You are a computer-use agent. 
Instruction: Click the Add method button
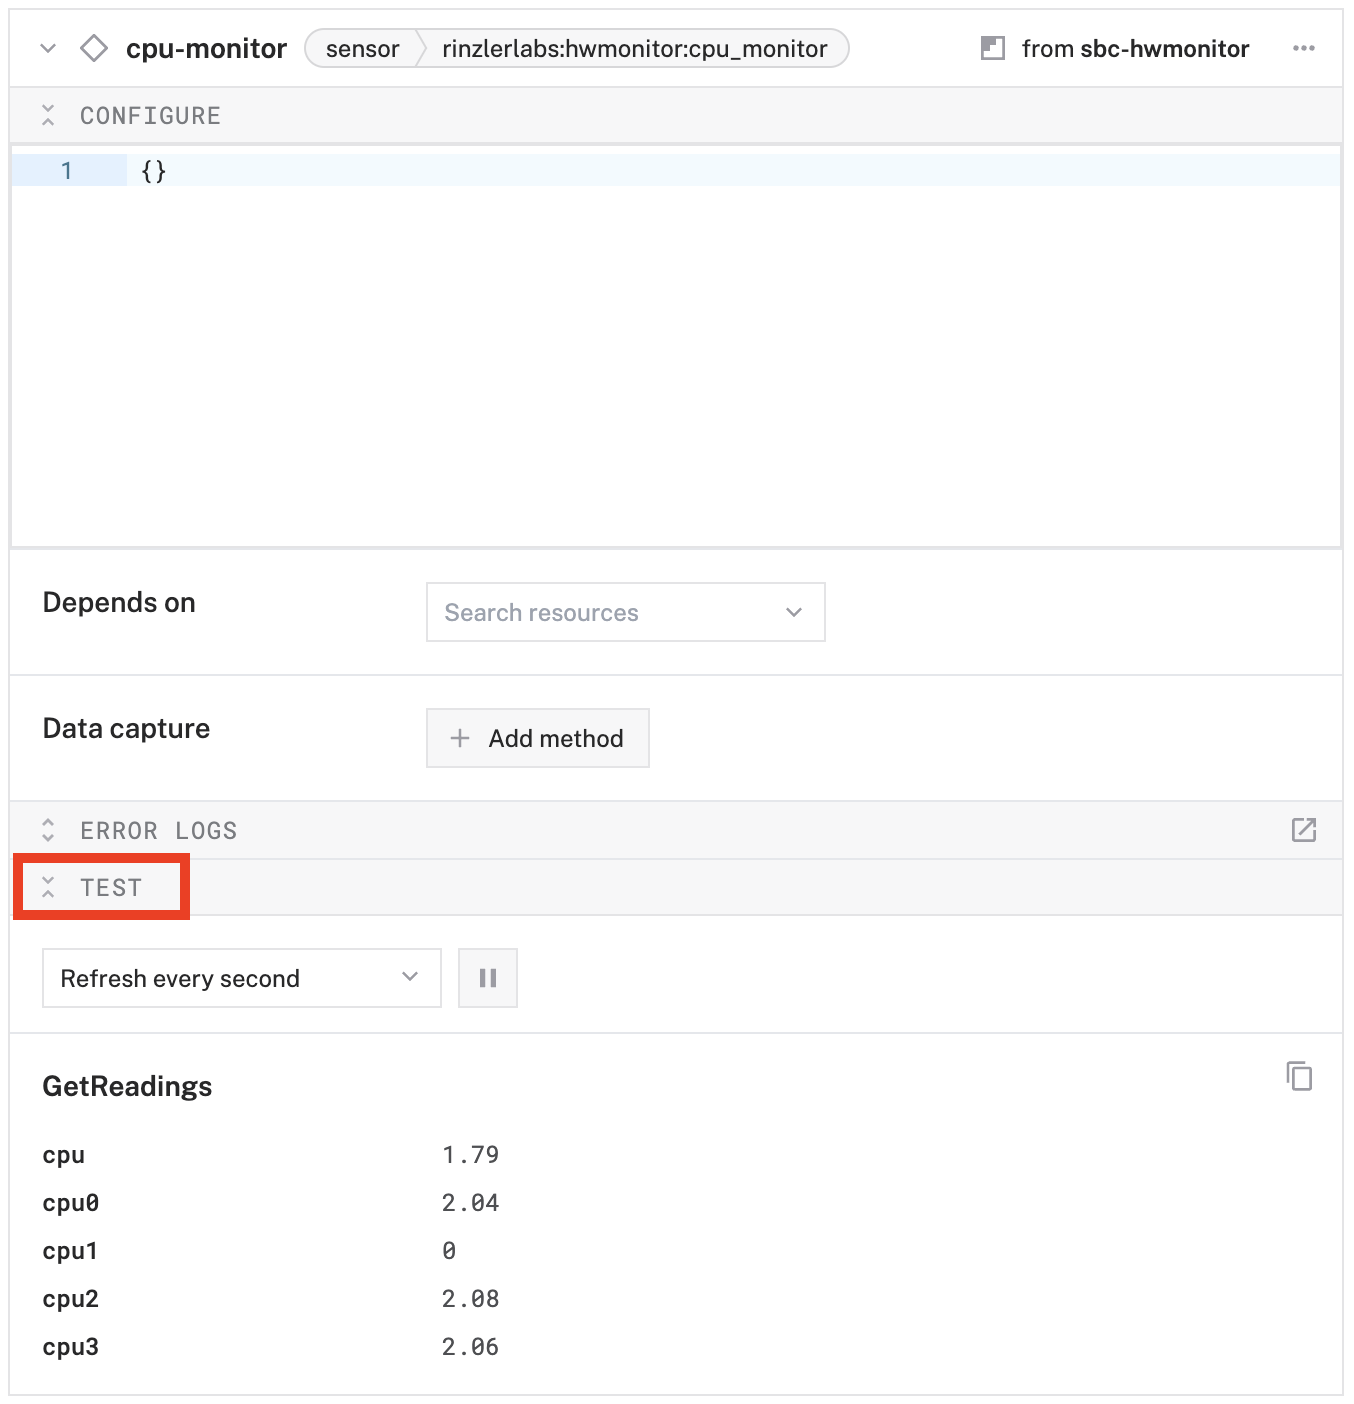(x=538, y=738)
